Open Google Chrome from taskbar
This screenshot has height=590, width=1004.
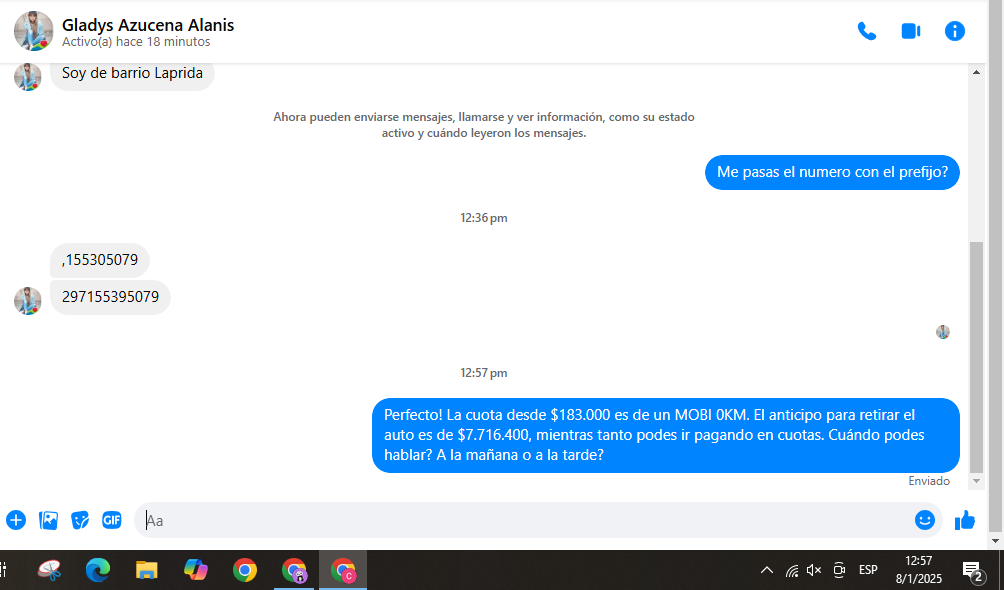pyautogui.click(x=245, y=570)
